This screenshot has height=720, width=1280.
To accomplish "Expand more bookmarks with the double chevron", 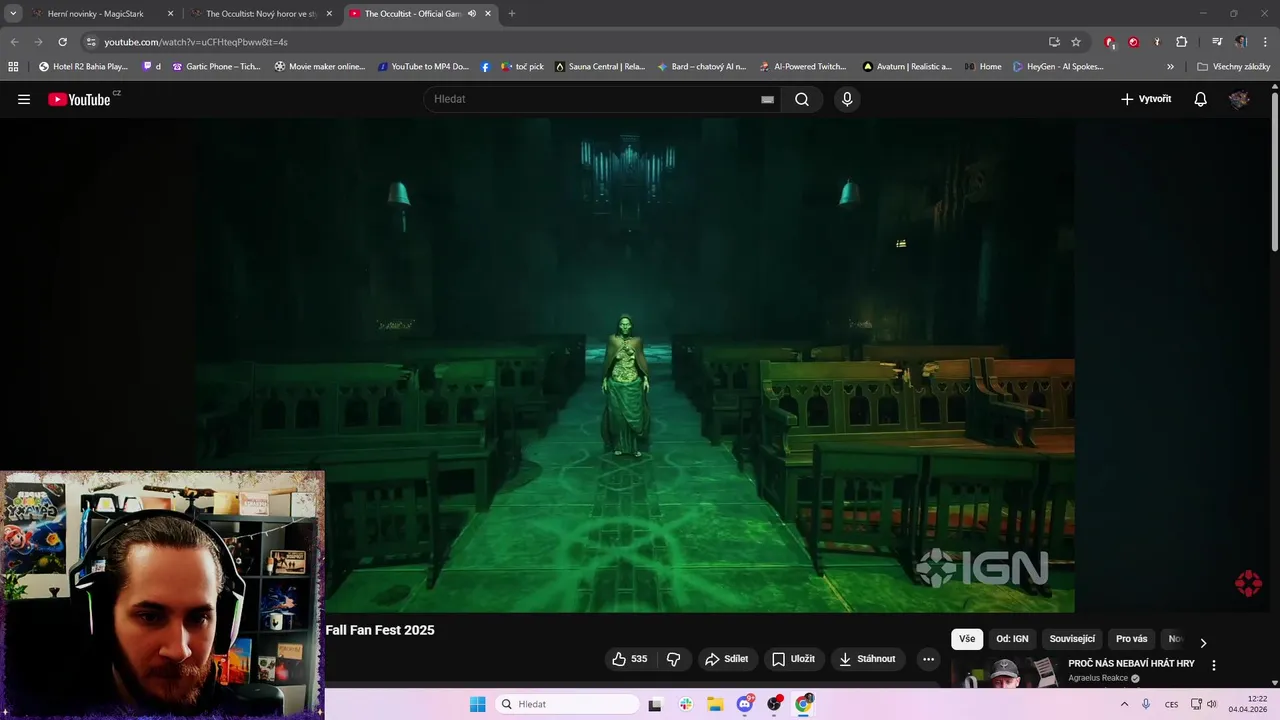I will pyautogui.click(x=1170, y=67).
